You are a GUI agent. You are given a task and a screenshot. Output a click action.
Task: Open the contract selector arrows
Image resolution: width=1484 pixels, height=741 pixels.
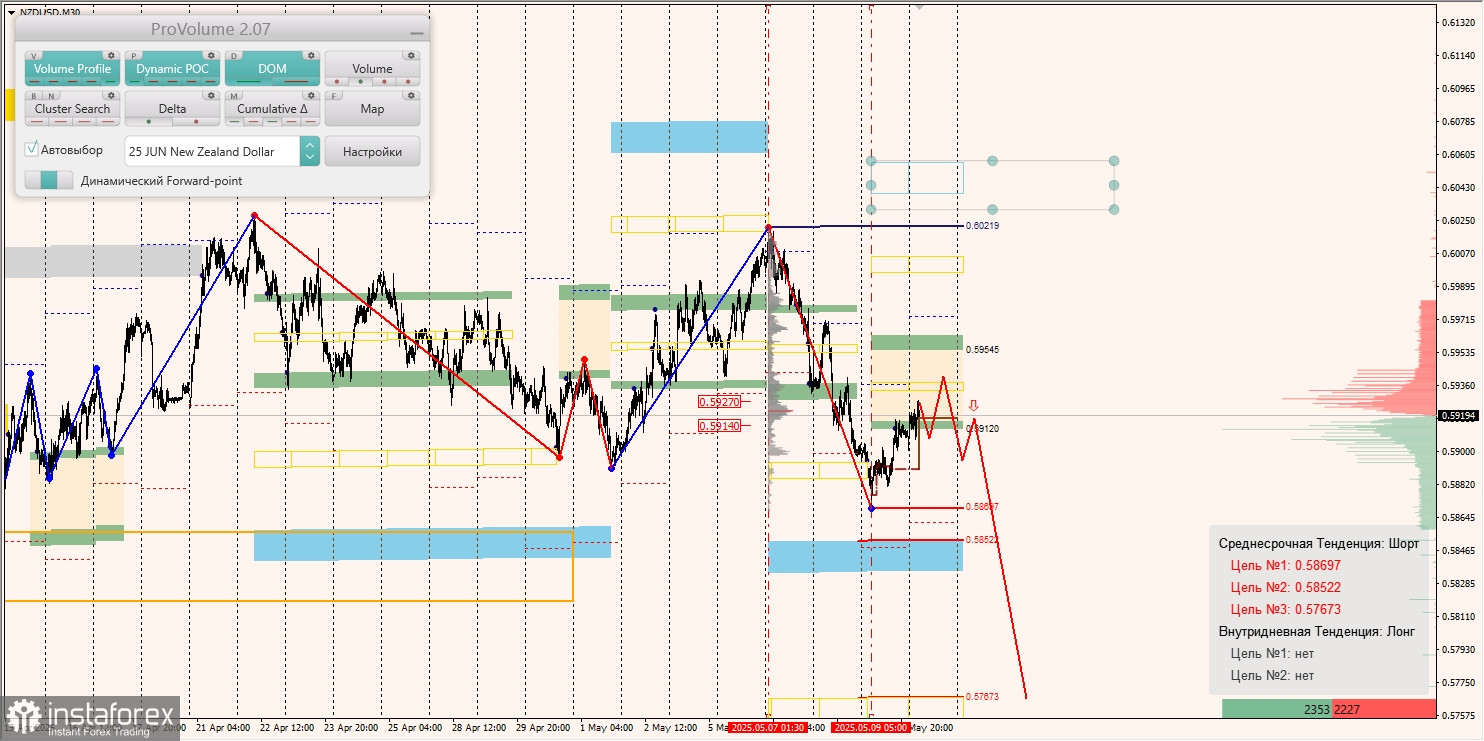click(310, 151)
